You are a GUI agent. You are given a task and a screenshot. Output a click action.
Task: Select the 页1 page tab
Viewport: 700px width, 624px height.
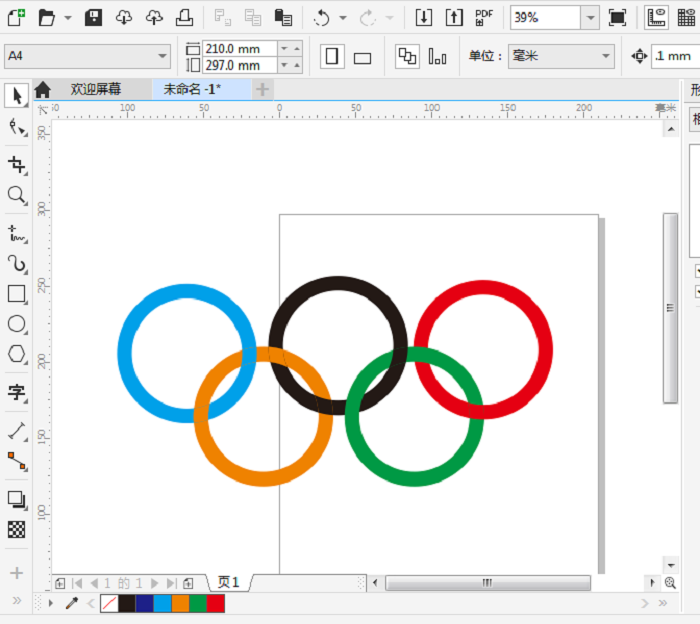point(229,582)
